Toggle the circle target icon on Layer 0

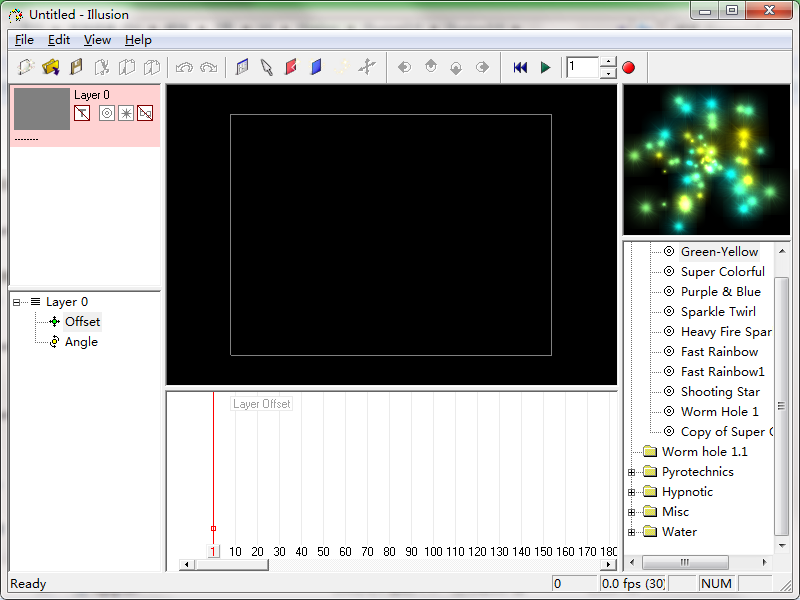click(x=107, y=114)
